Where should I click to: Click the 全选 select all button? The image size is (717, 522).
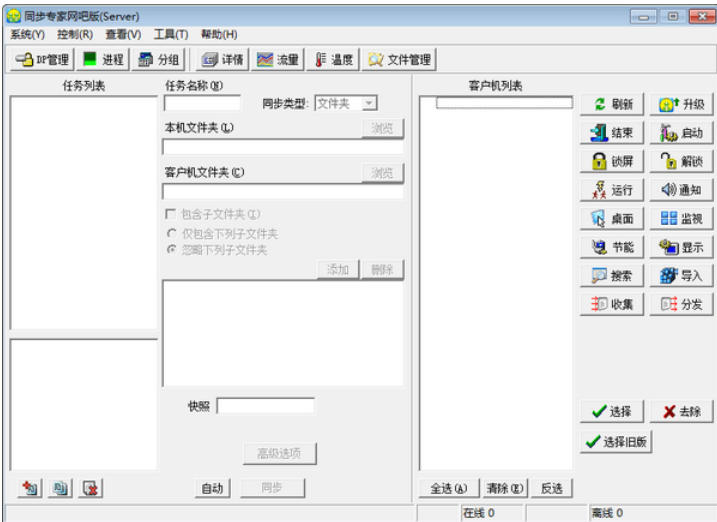[x=448, y=489]
